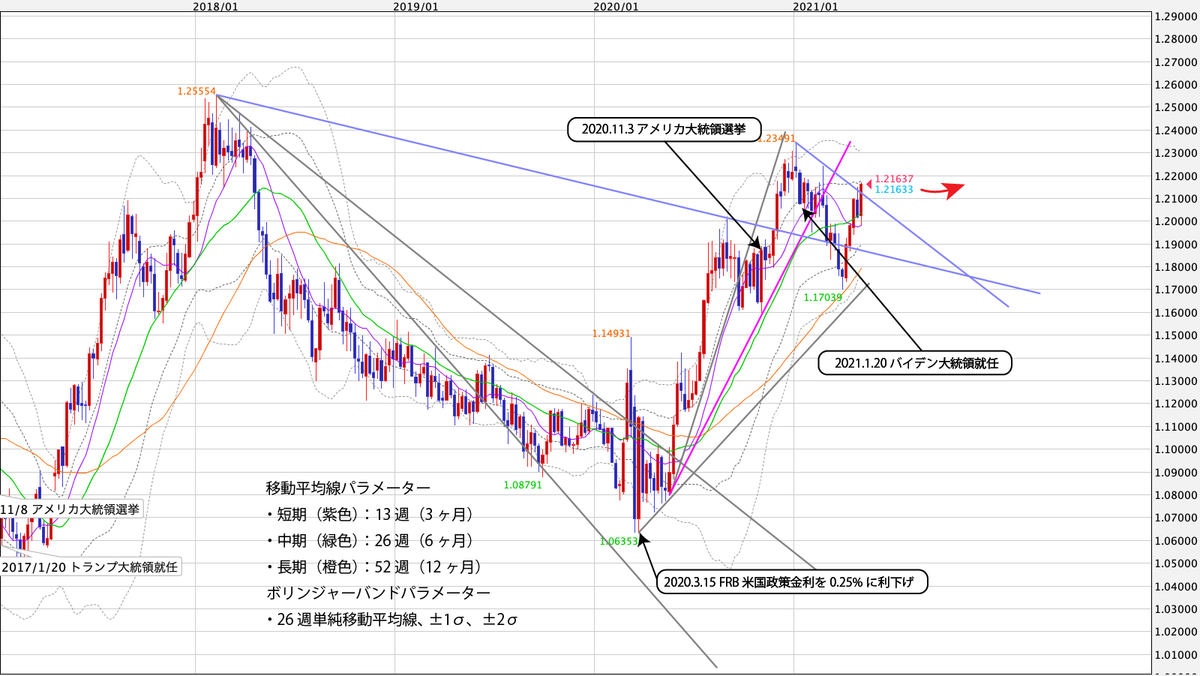
Task: Select the 中期（緑色）：26週 line
Action: click(368, 541)
